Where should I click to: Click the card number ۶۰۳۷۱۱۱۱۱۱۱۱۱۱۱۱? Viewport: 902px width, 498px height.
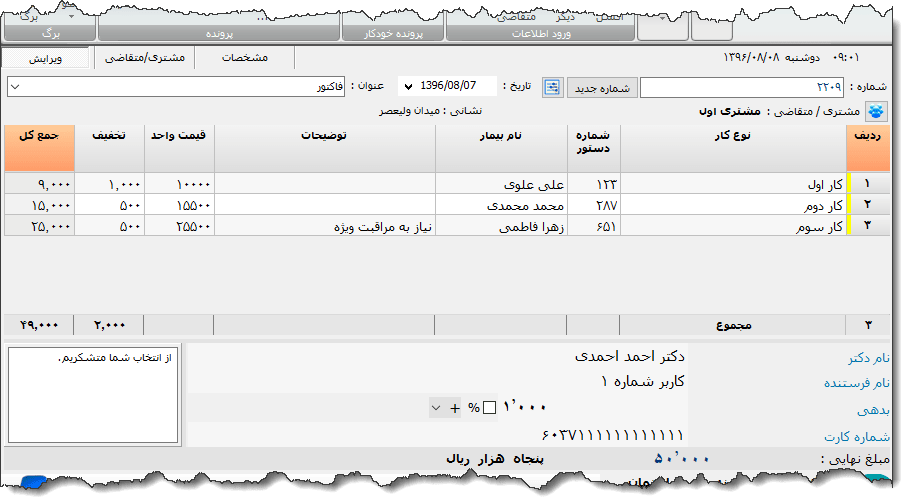(x=613, y=434)
